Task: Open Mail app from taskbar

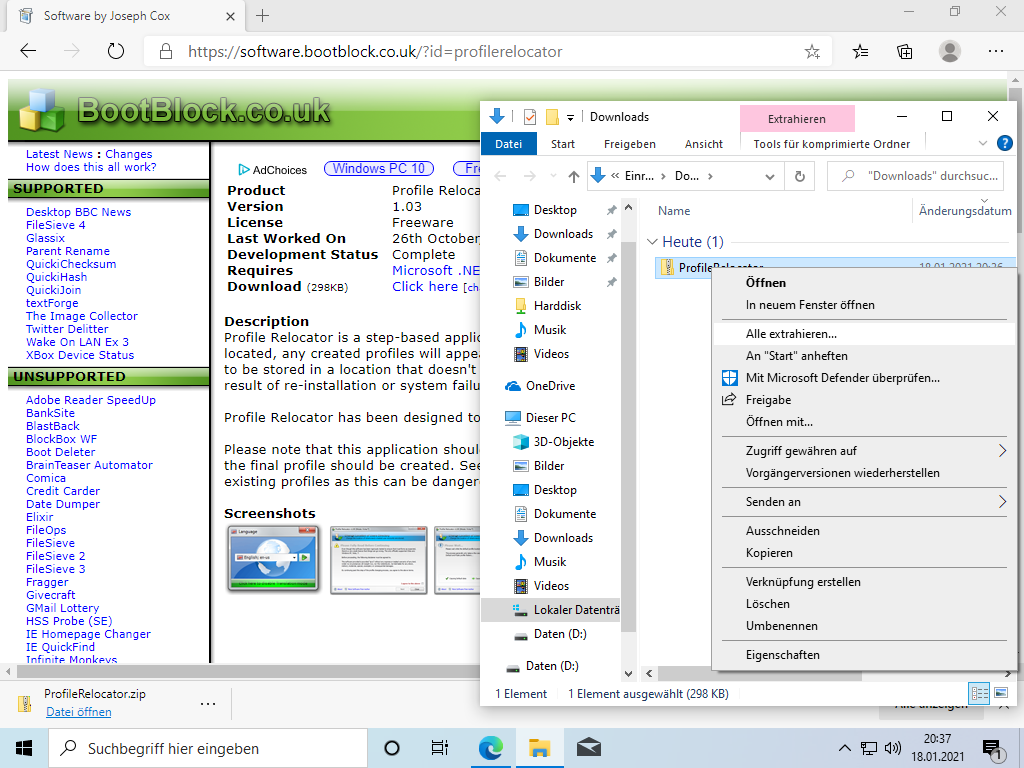Action: point(588,748)
